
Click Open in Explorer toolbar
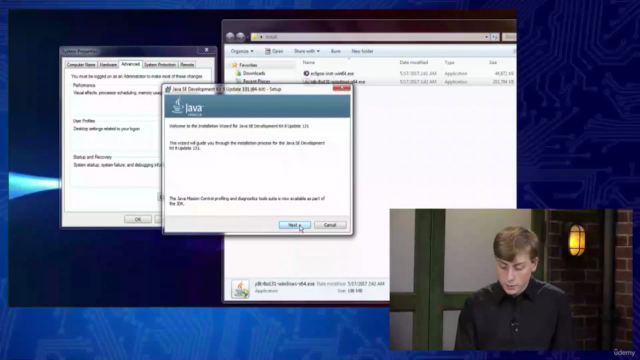pyautogui.click(x=274, y=51)
